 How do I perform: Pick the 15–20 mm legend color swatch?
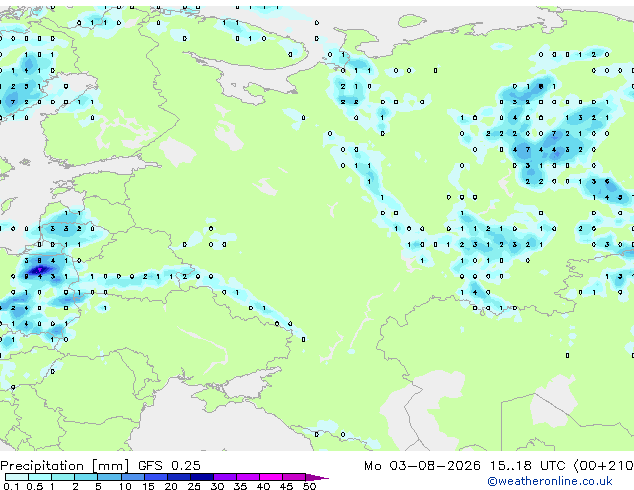(x=156, y=477)
